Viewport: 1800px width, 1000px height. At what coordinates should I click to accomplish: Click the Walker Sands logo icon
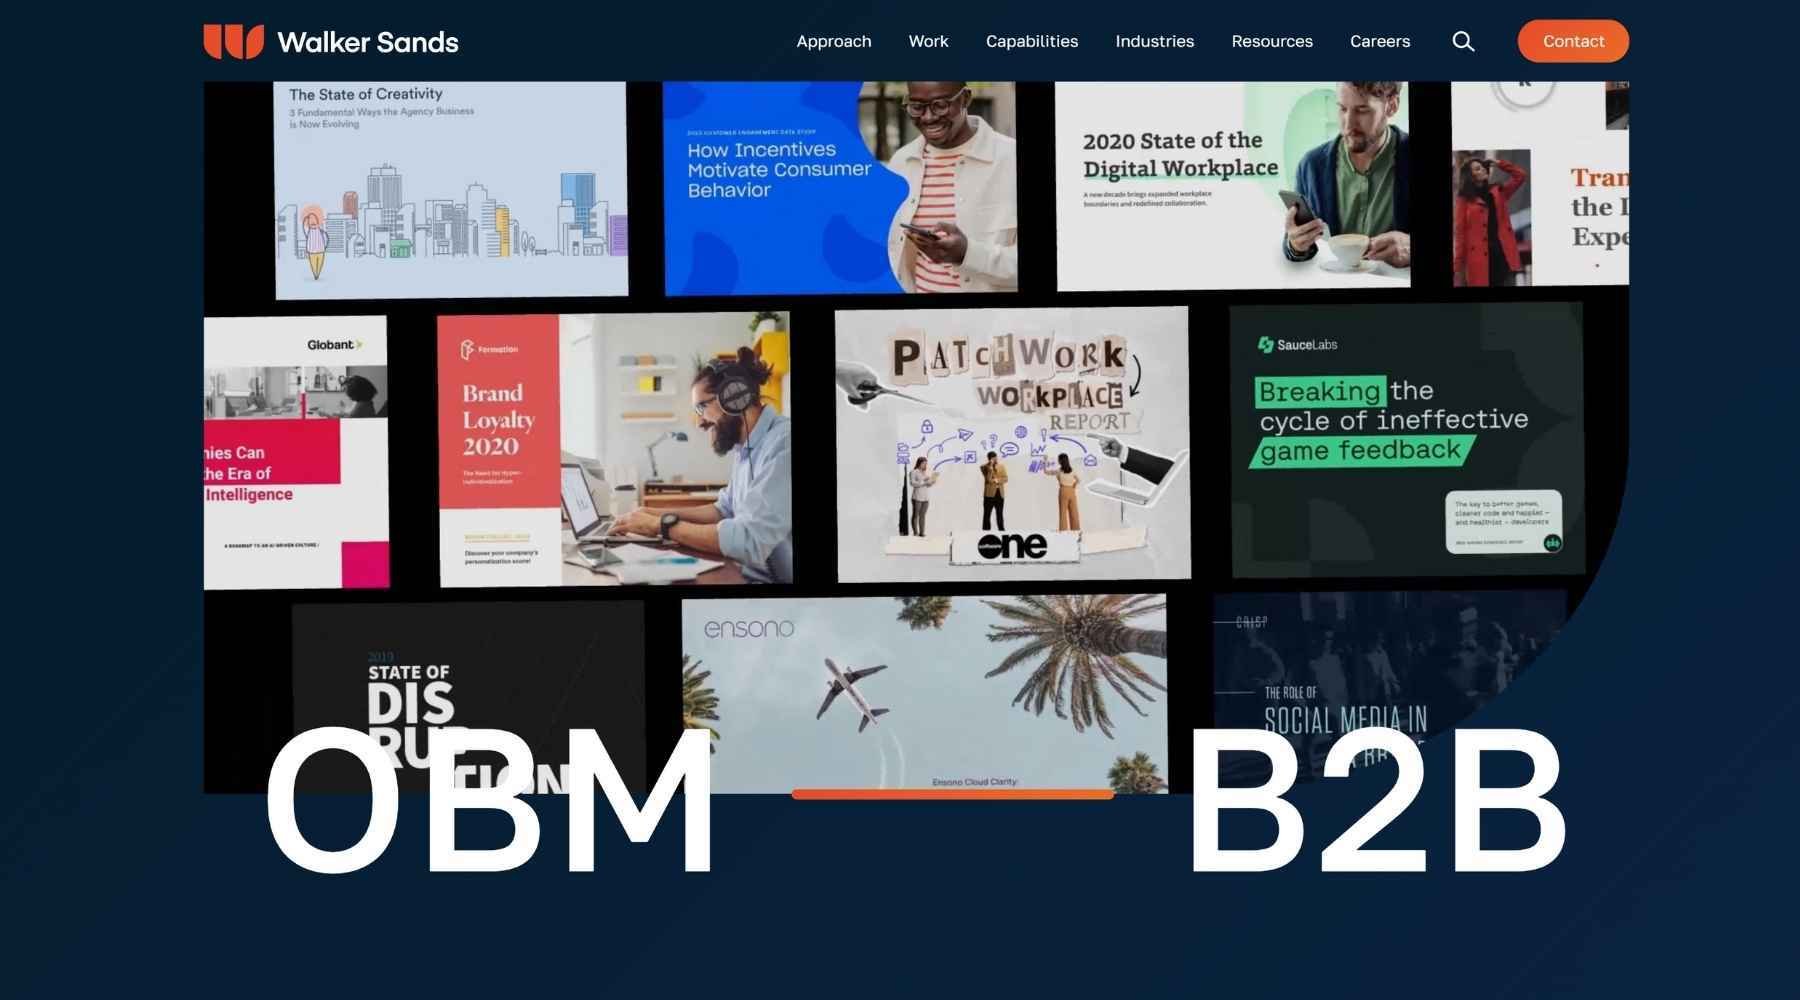pyautogui.click(x=233, y=42)
